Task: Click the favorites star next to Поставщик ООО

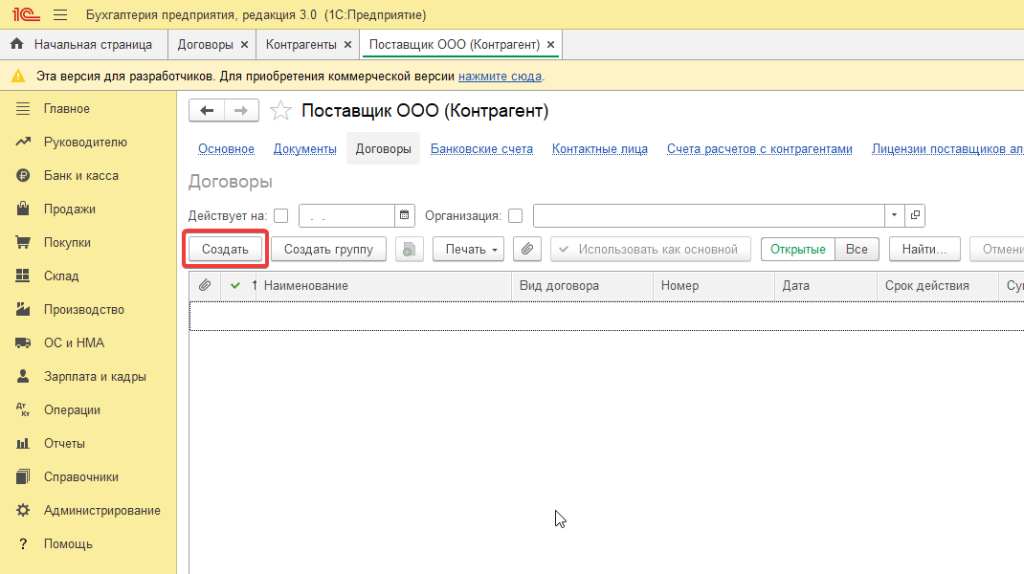Action: (282, 110)
